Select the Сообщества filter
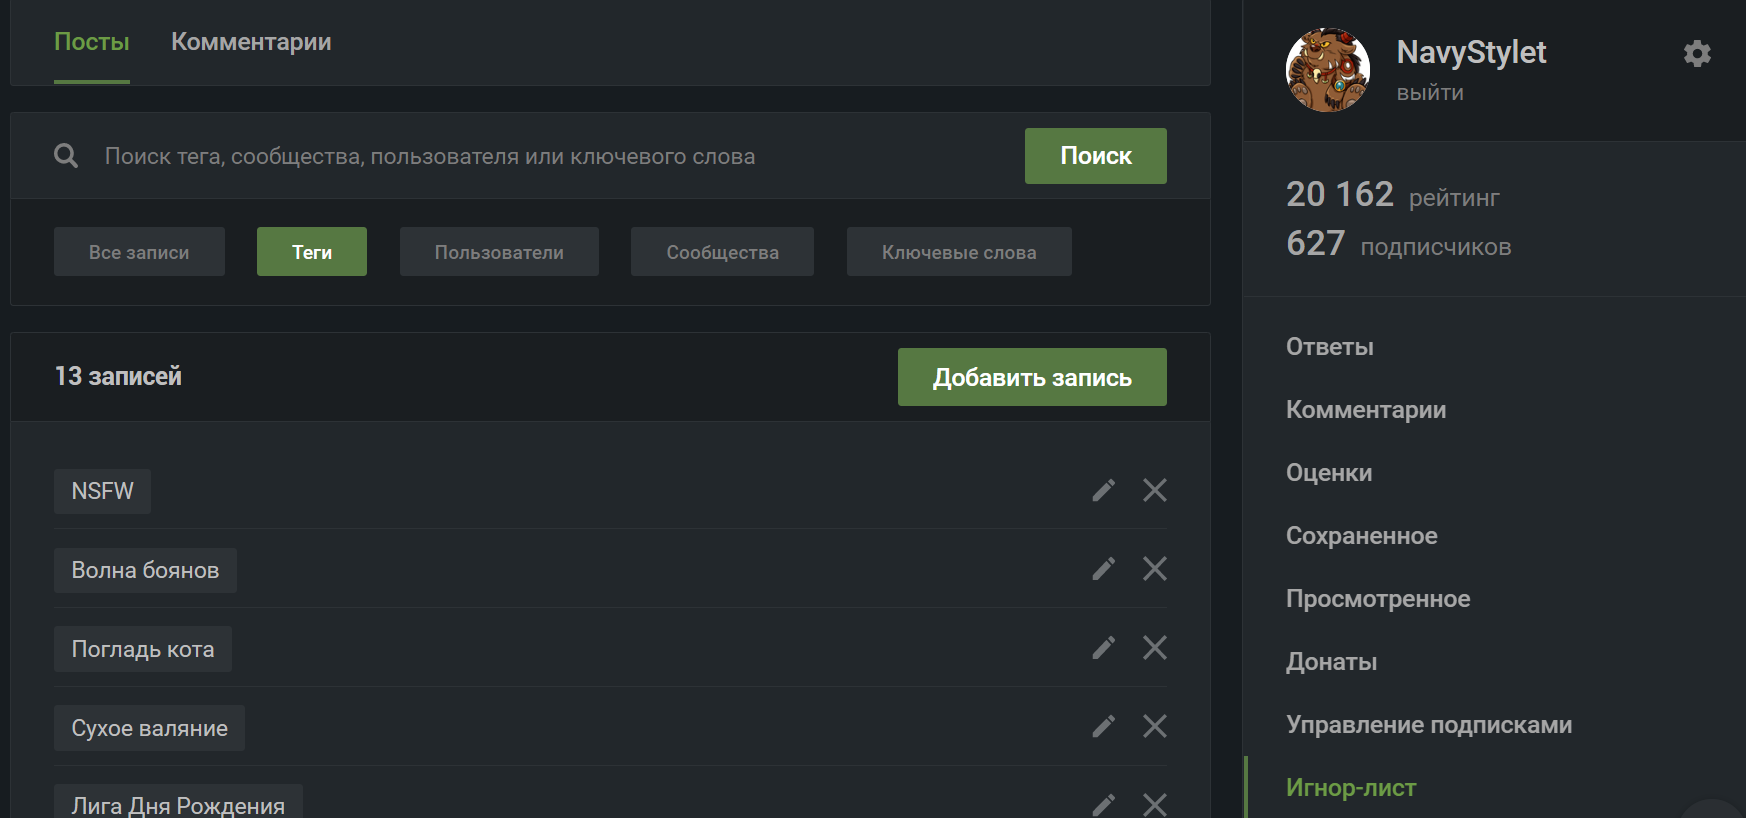The image size is (1746, 818). pyautogui.click(x=722, y=252)
